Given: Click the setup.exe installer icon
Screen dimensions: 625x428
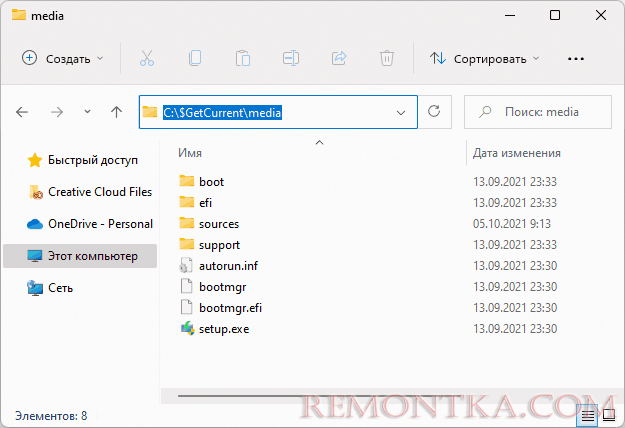Looking at the screenshot, I should [187, 328].
